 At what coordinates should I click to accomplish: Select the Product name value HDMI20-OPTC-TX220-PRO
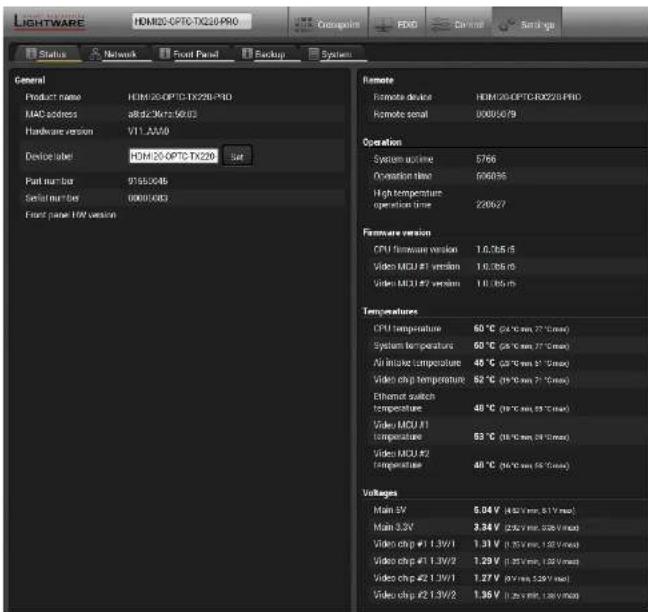(180, 97)
